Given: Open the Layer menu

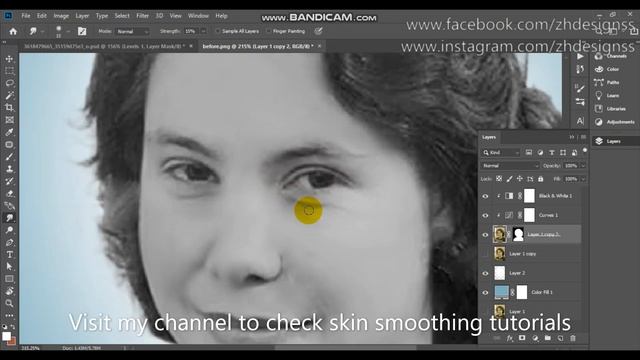Looking at the screenshot, I should point(82,16).
